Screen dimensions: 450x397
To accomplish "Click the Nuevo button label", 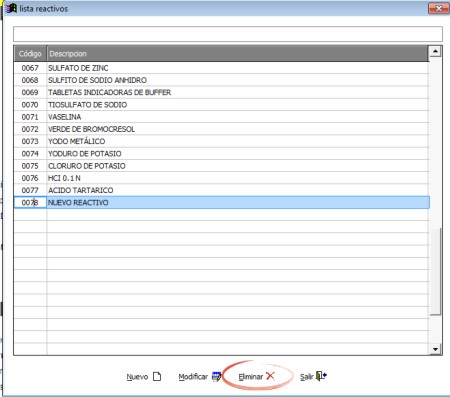I will (137, 377).
